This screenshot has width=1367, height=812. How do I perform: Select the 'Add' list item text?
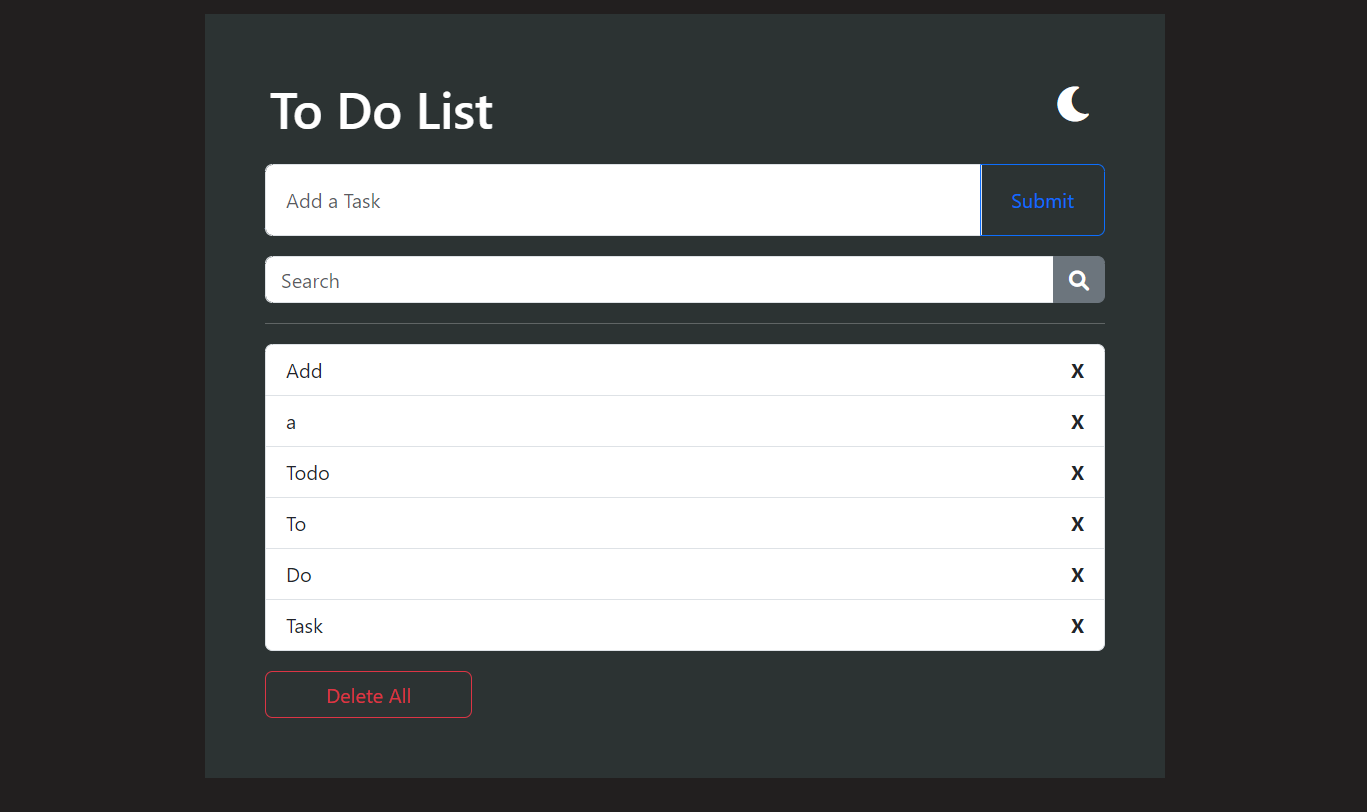(304, 371)
